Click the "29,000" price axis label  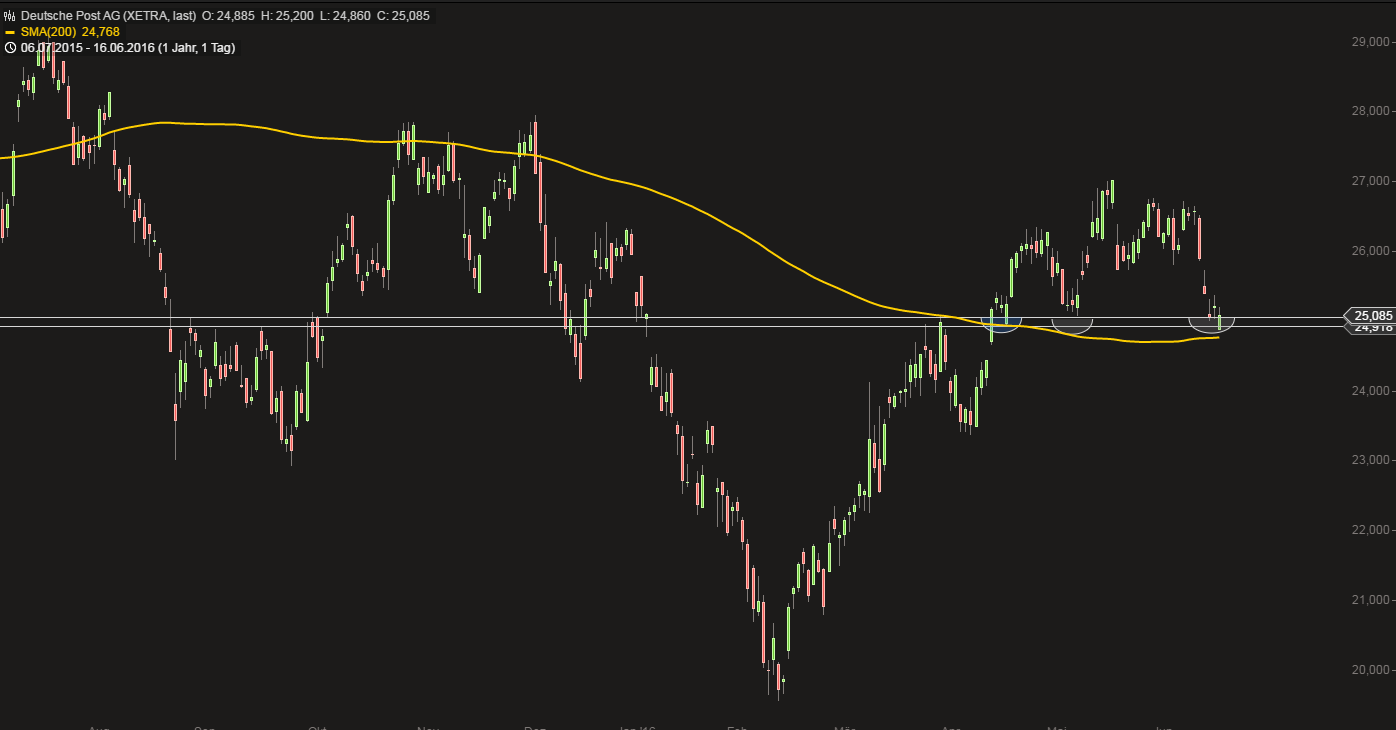pos(1370,42)
